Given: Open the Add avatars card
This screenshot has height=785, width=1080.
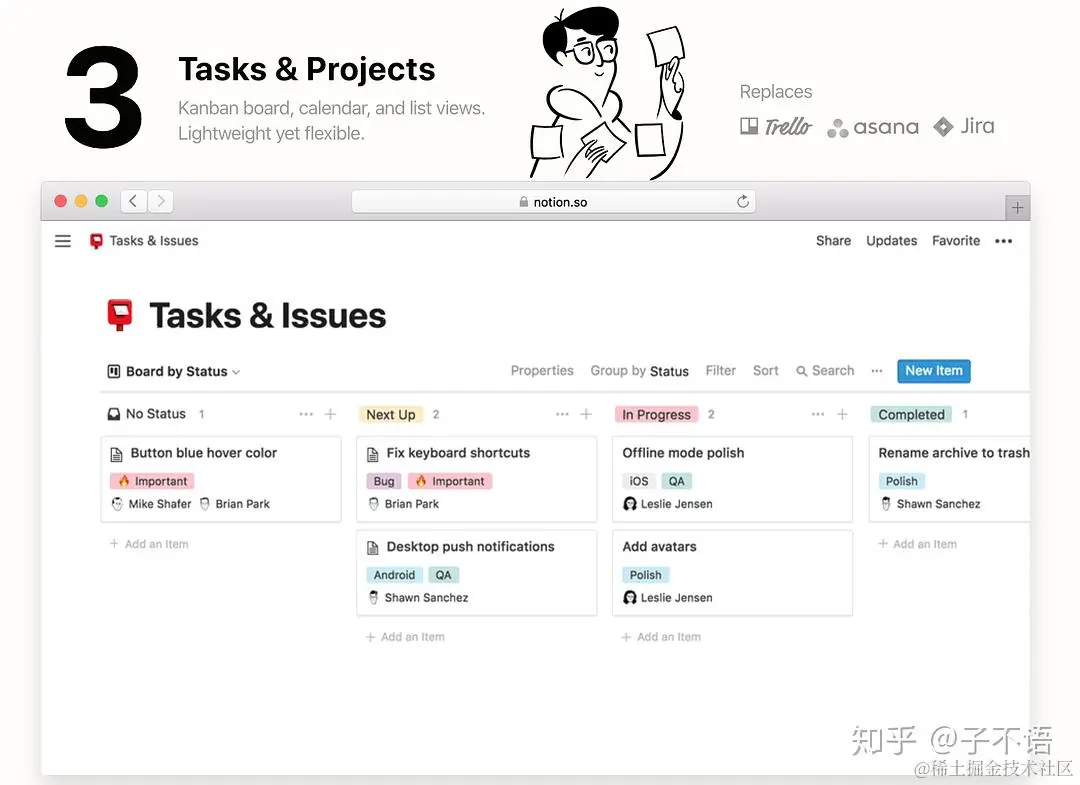Looking at the screenshot, I should (733, 573).
